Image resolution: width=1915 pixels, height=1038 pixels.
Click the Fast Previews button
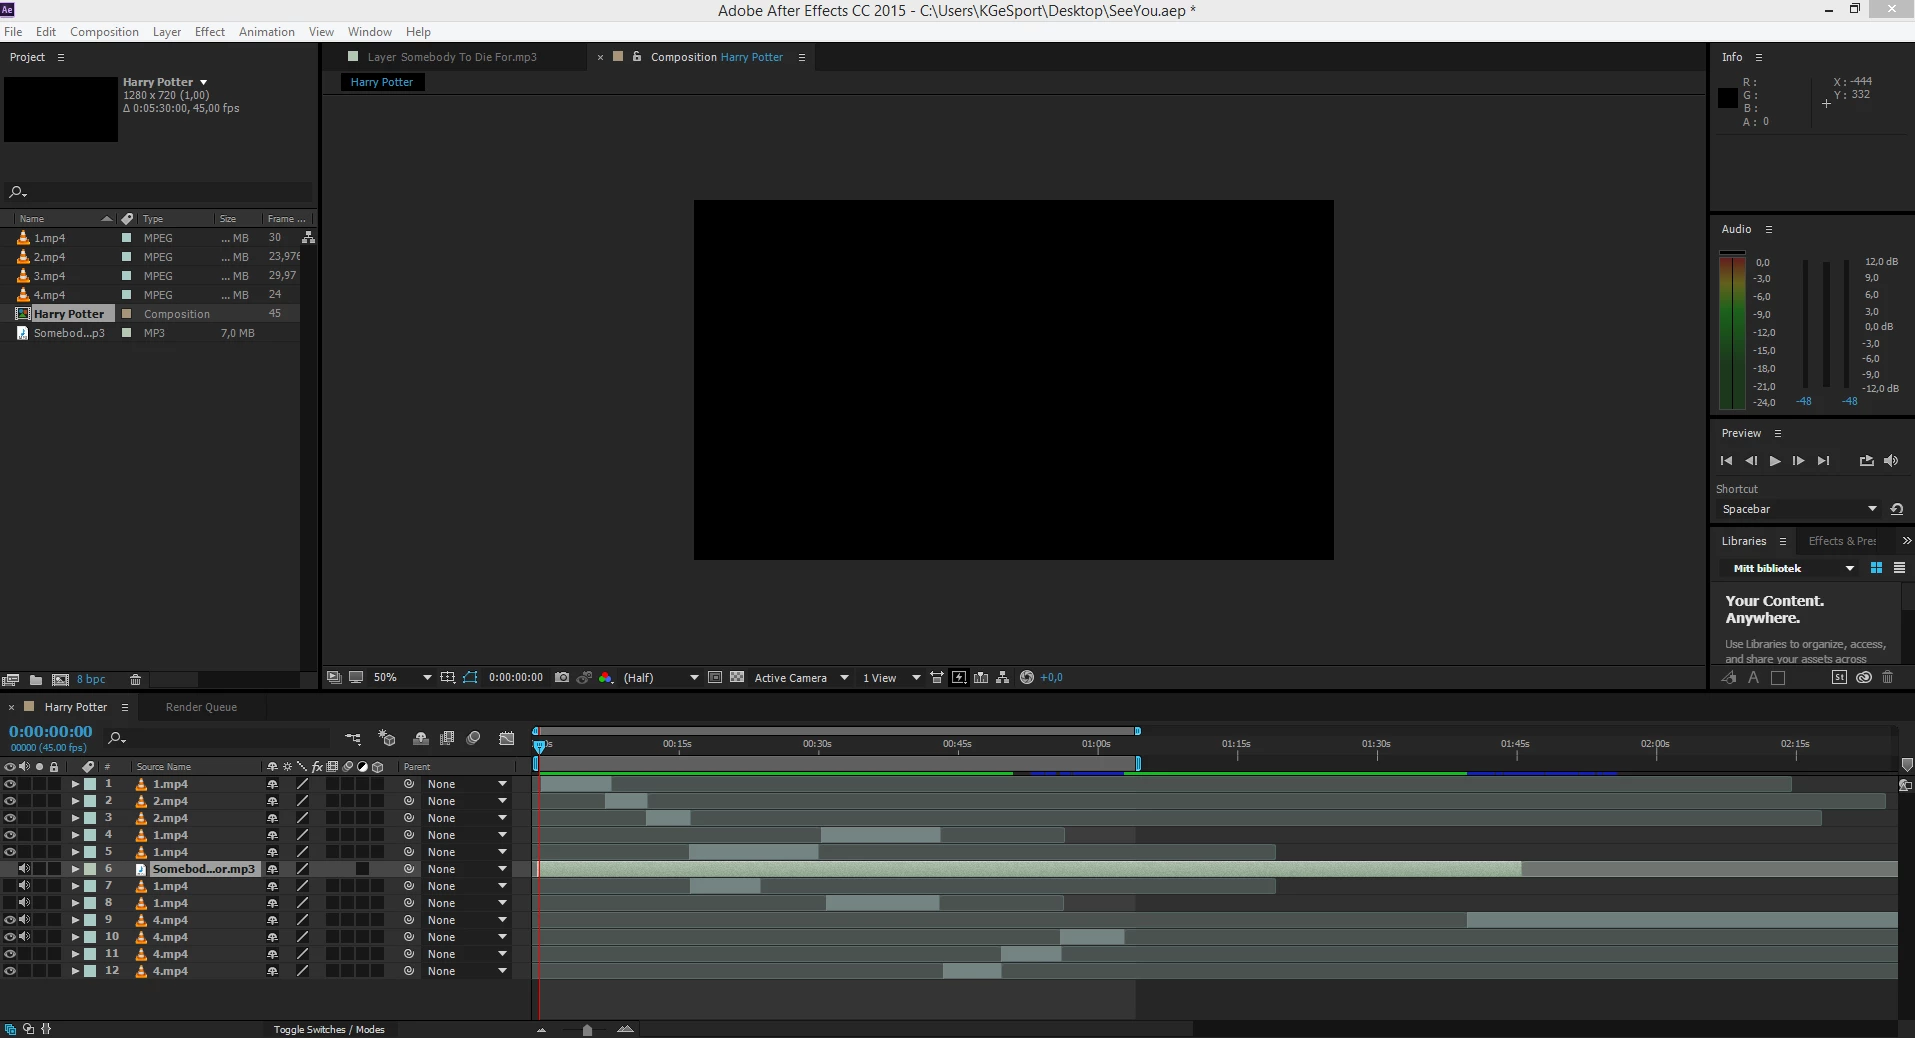(959, 677)
